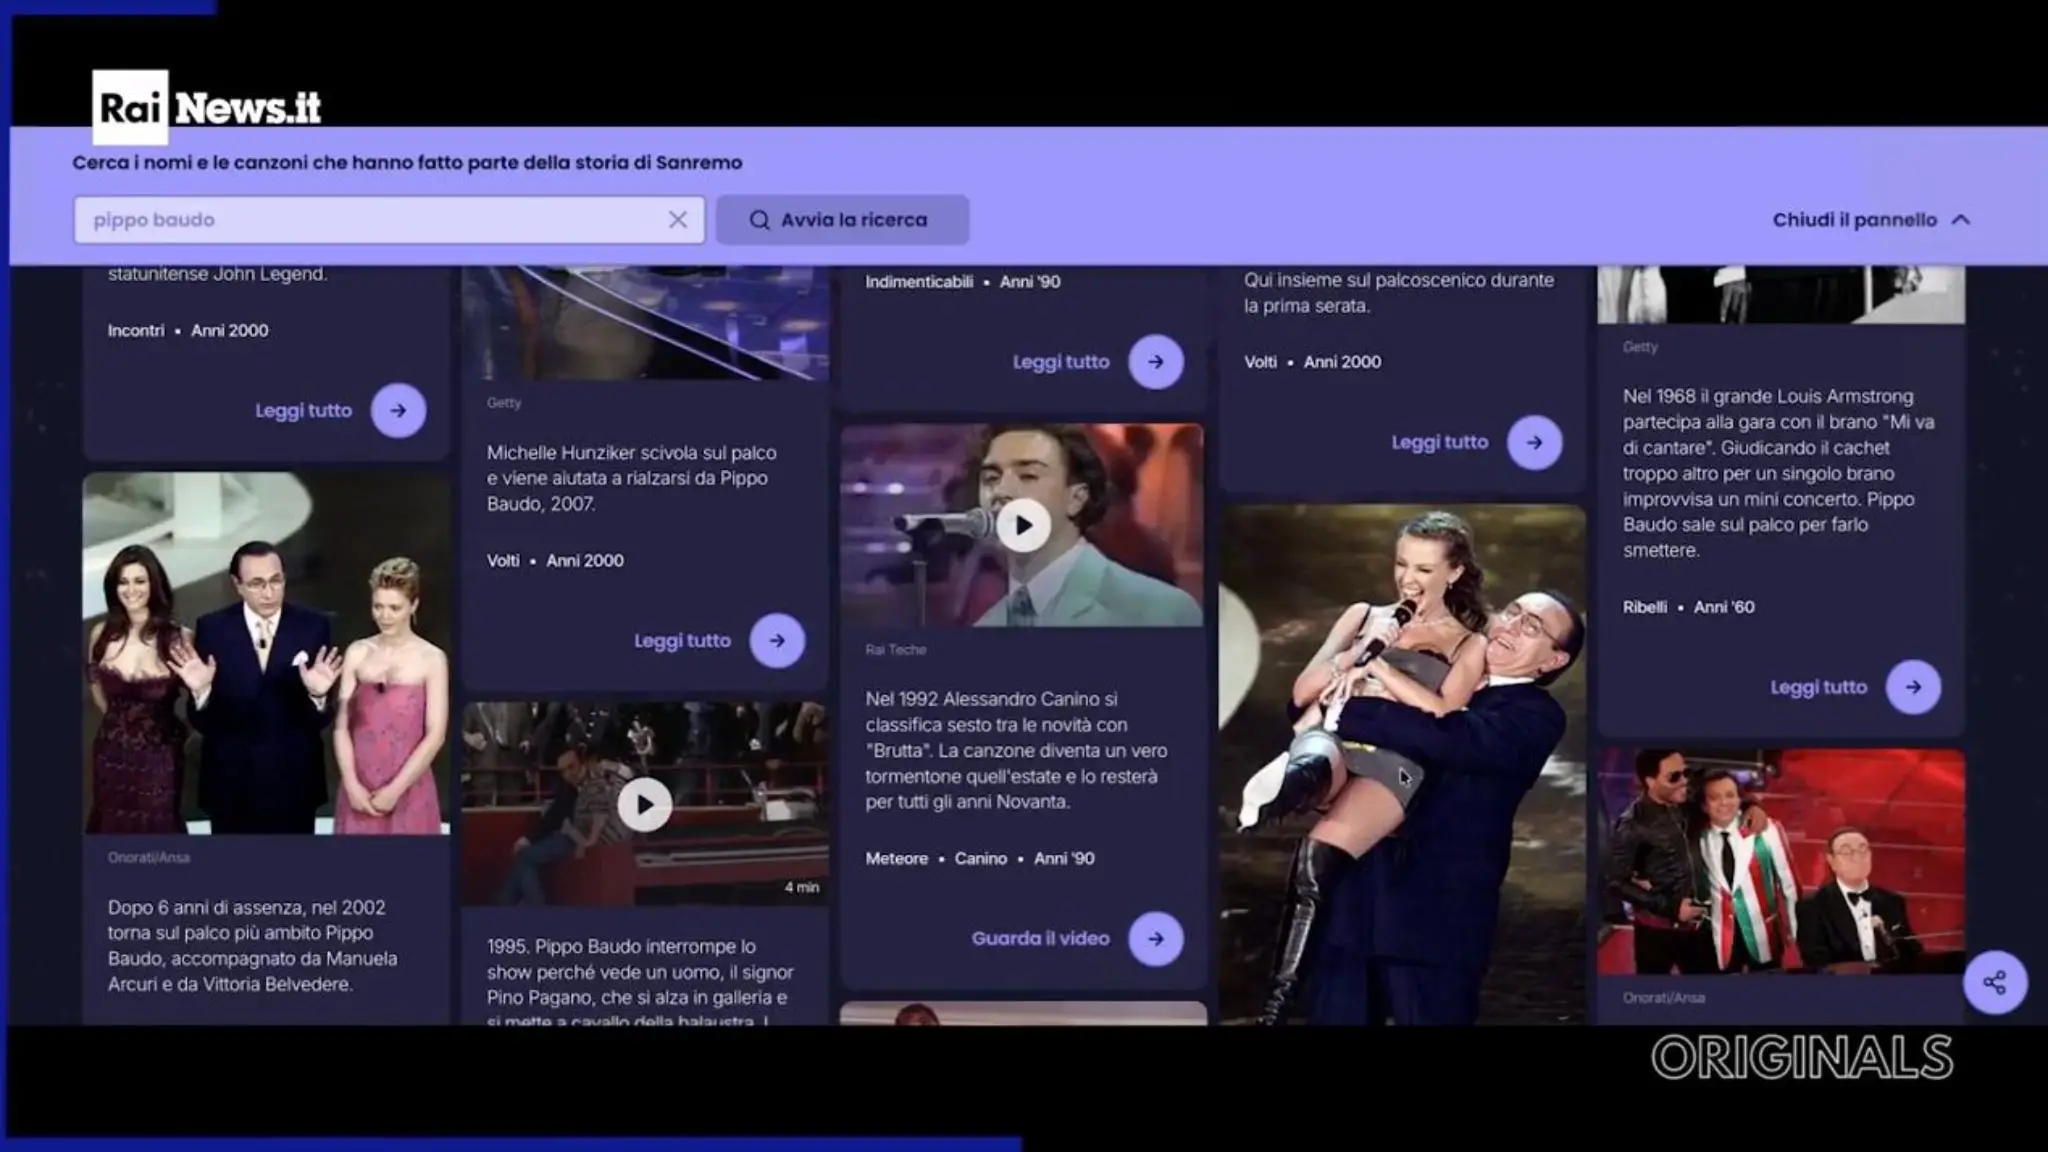Play the 4 min Pino Pagano video
The image size is (2048, 1152).
click(644, 805)
